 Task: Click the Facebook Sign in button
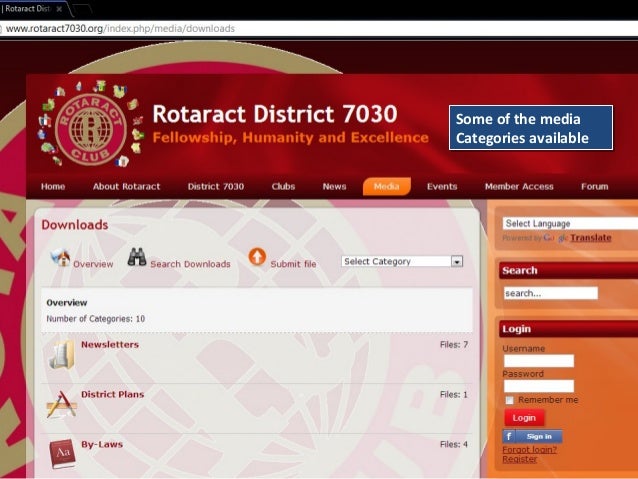[x=532, y=436]
